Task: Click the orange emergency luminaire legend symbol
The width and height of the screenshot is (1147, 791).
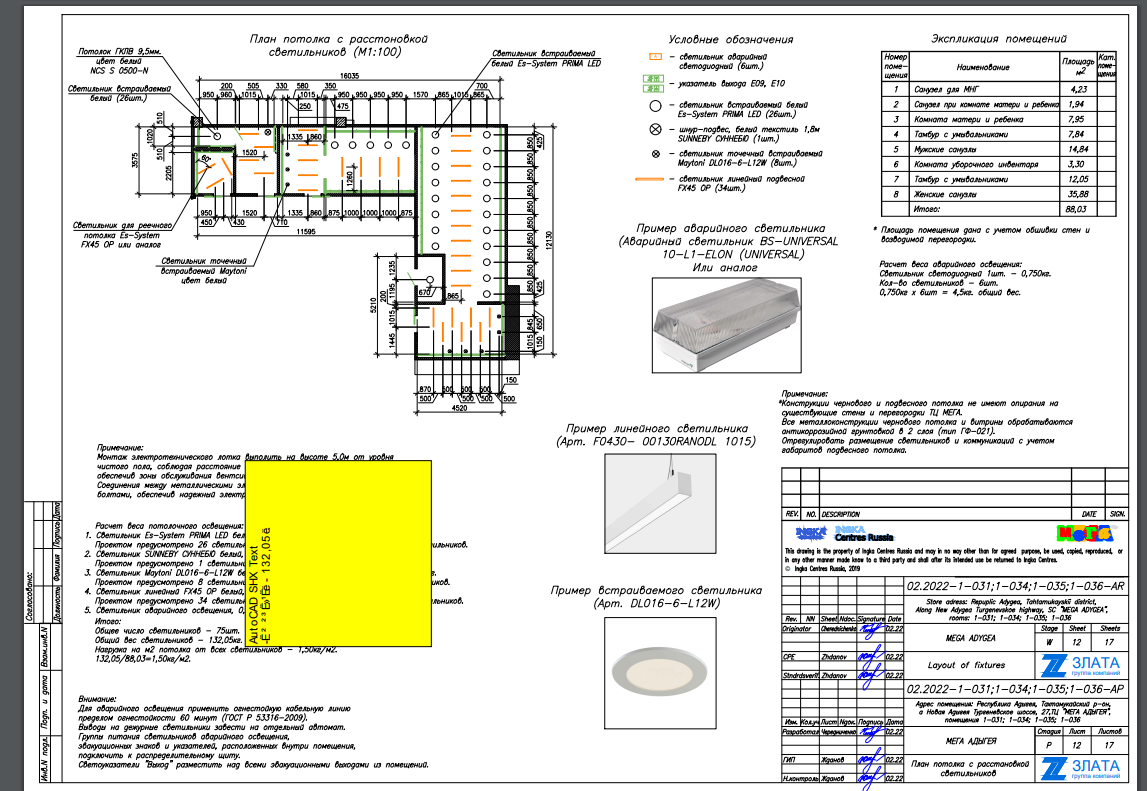Action: pyautogui.click(x=655, y=56)
